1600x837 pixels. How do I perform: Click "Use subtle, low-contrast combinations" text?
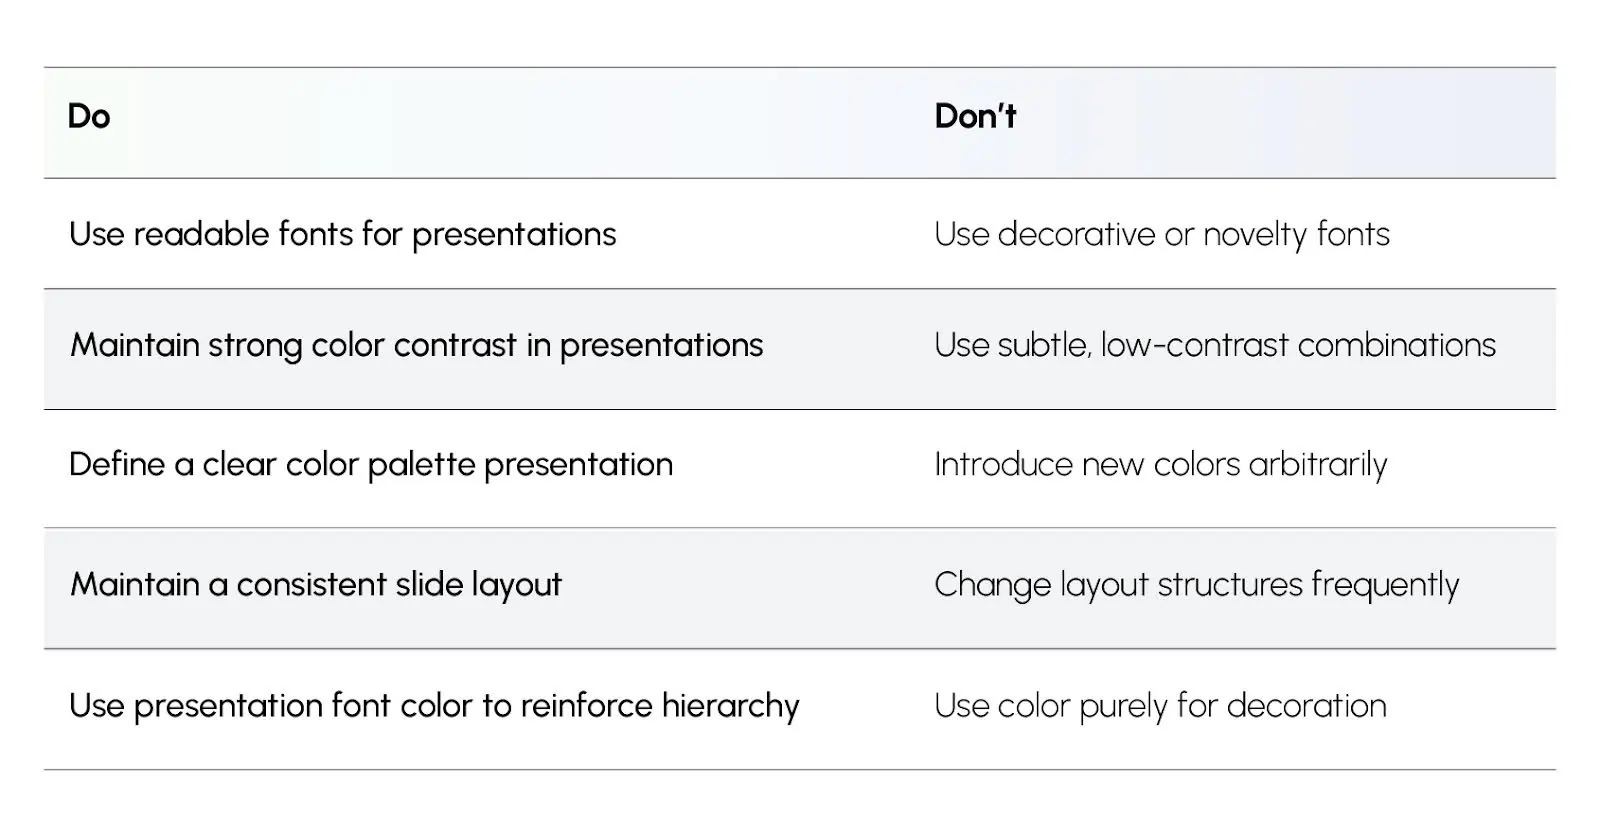click(1214, 345)
